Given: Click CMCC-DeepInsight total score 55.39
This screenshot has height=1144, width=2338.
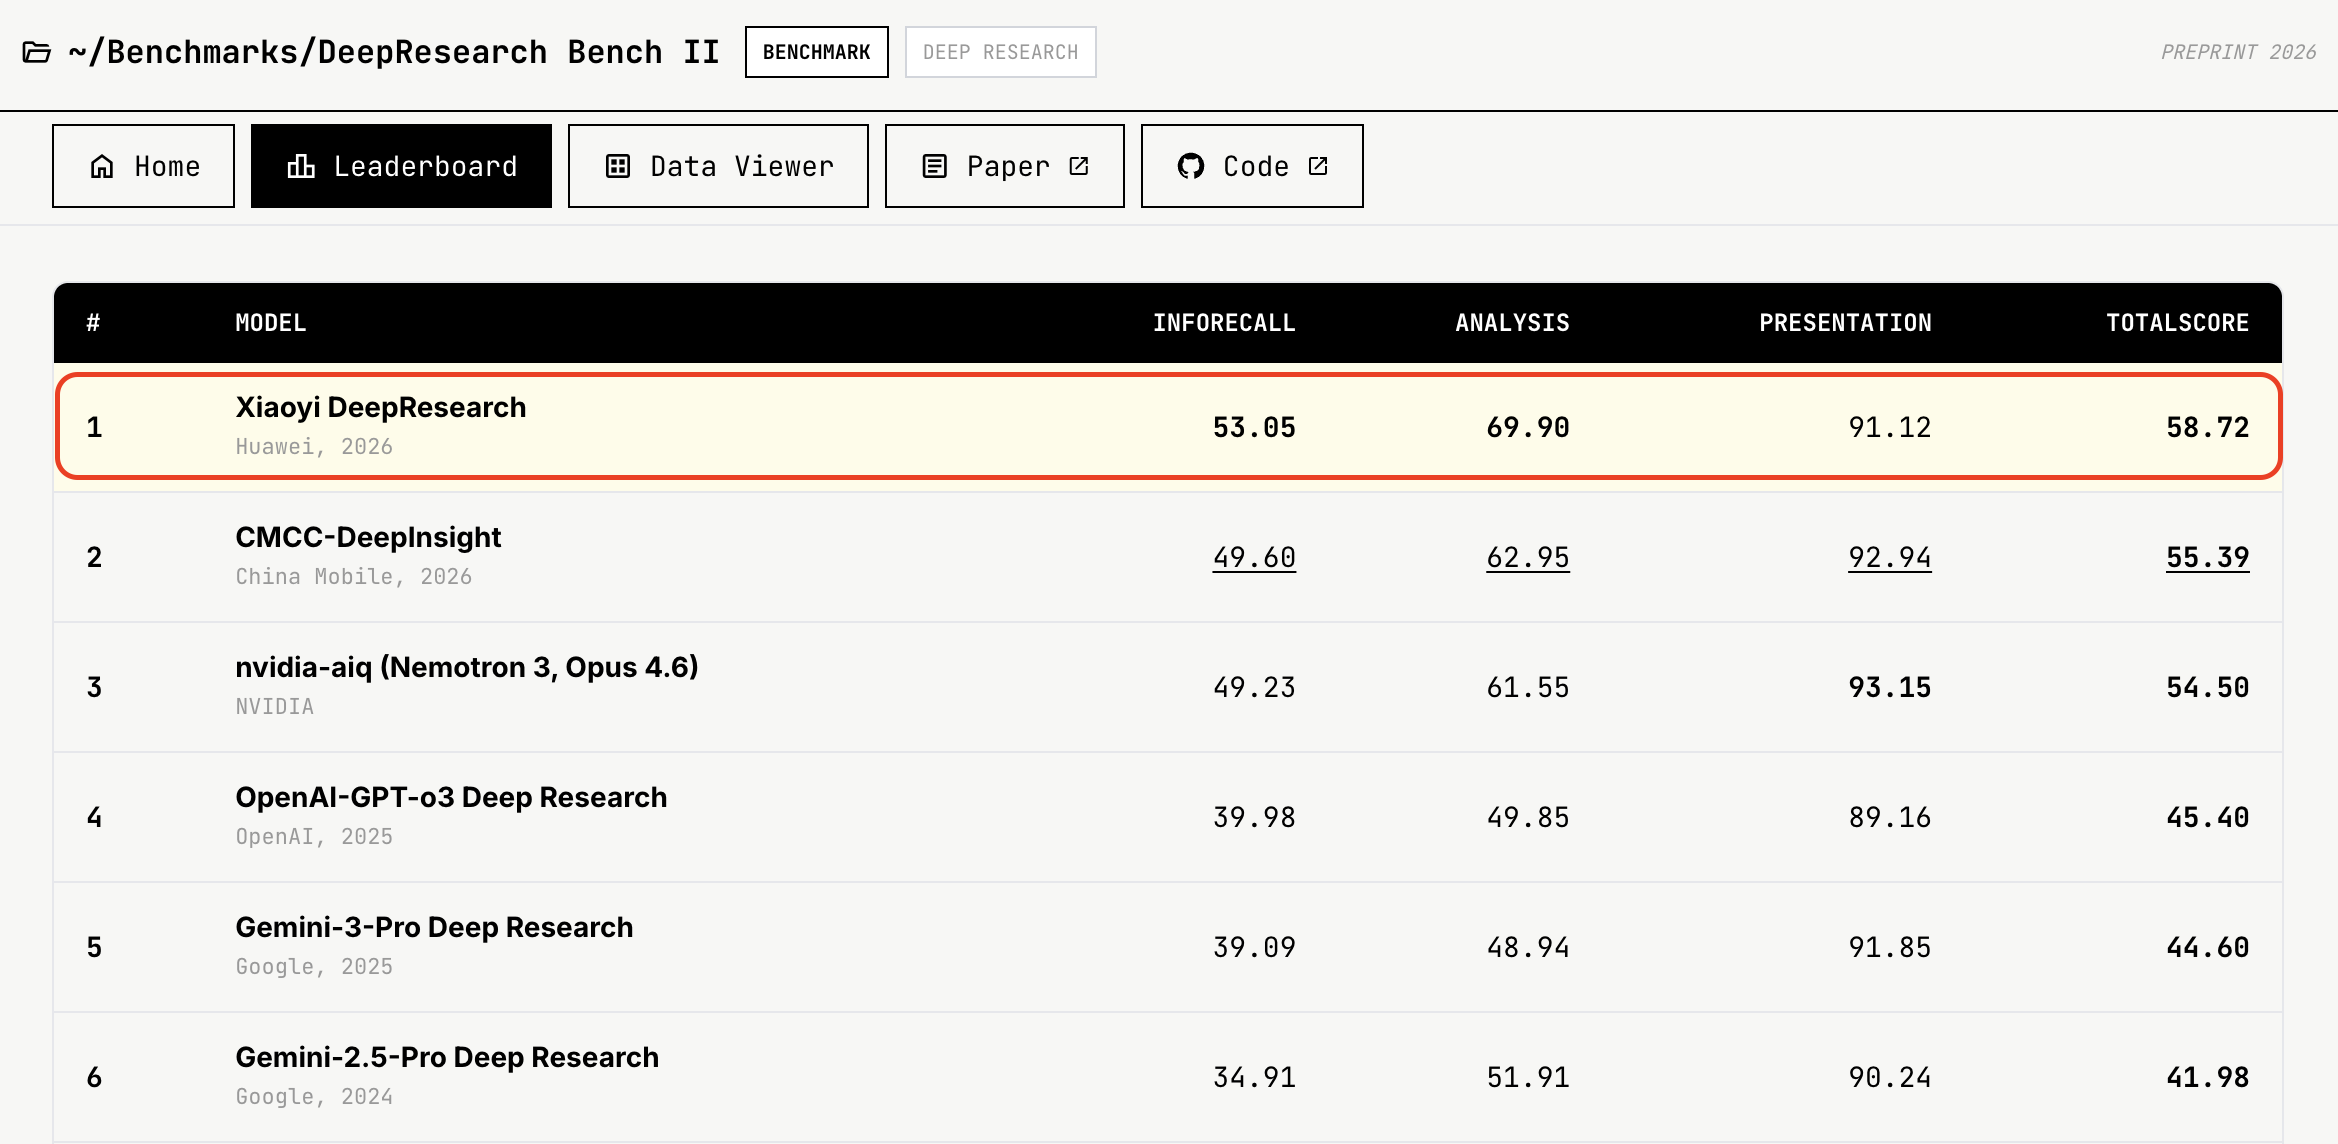Looking at the screenshot, I should click(2207, 558).
